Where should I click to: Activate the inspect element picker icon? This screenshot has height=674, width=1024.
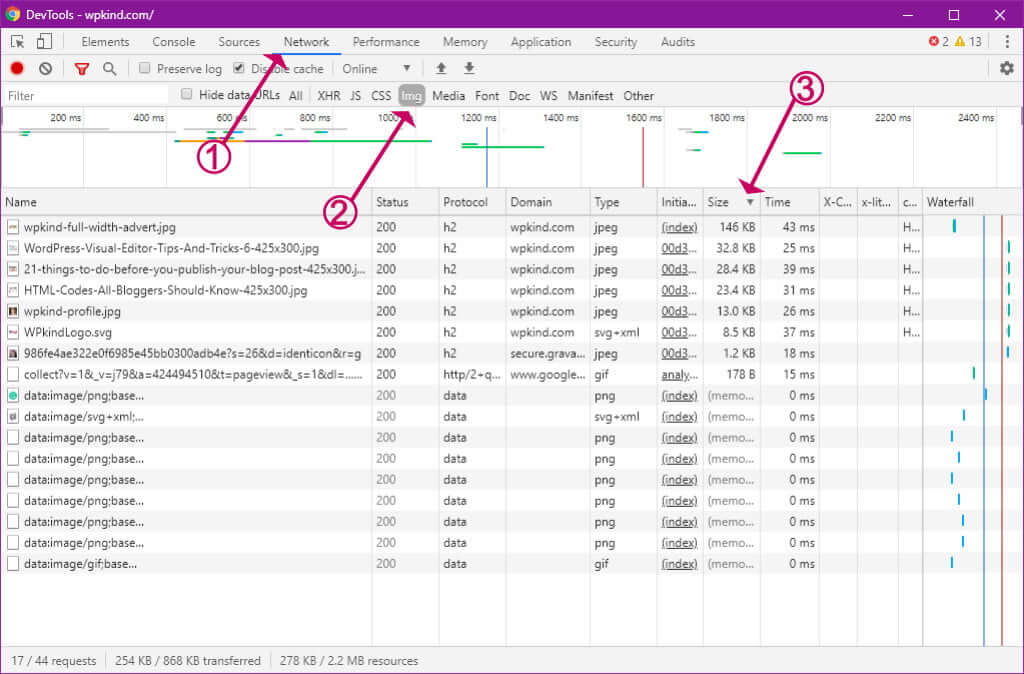pyautogui.click(x=18, y=42)
